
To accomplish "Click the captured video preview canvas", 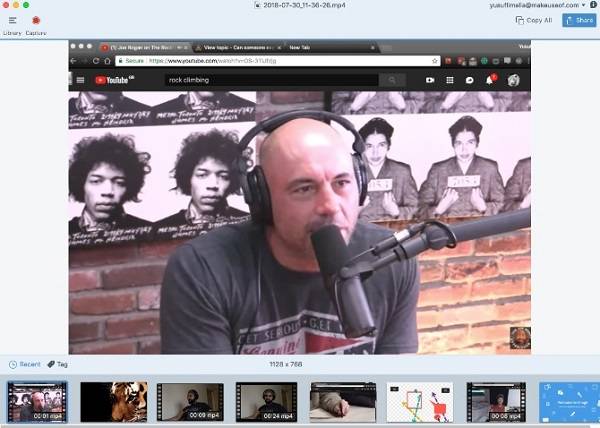I will (300, 197).
